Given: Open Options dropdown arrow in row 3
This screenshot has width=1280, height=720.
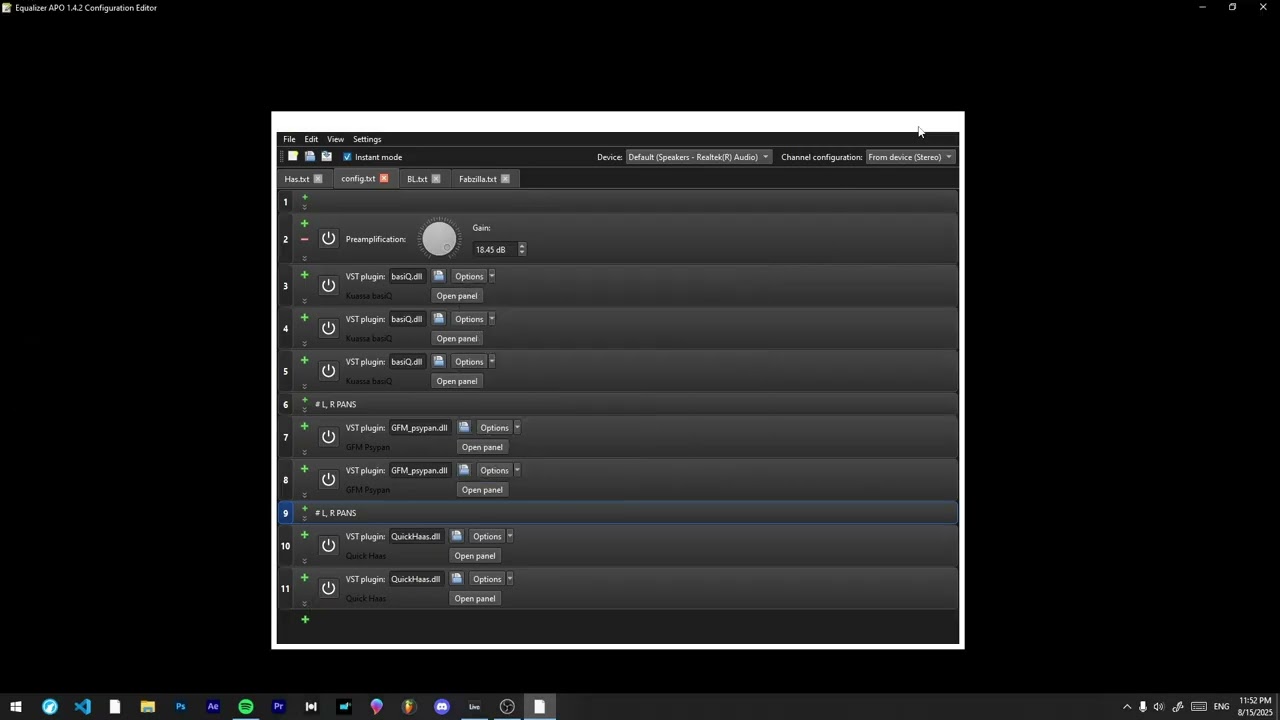Looking at the screenshot, I should (491, 277).
